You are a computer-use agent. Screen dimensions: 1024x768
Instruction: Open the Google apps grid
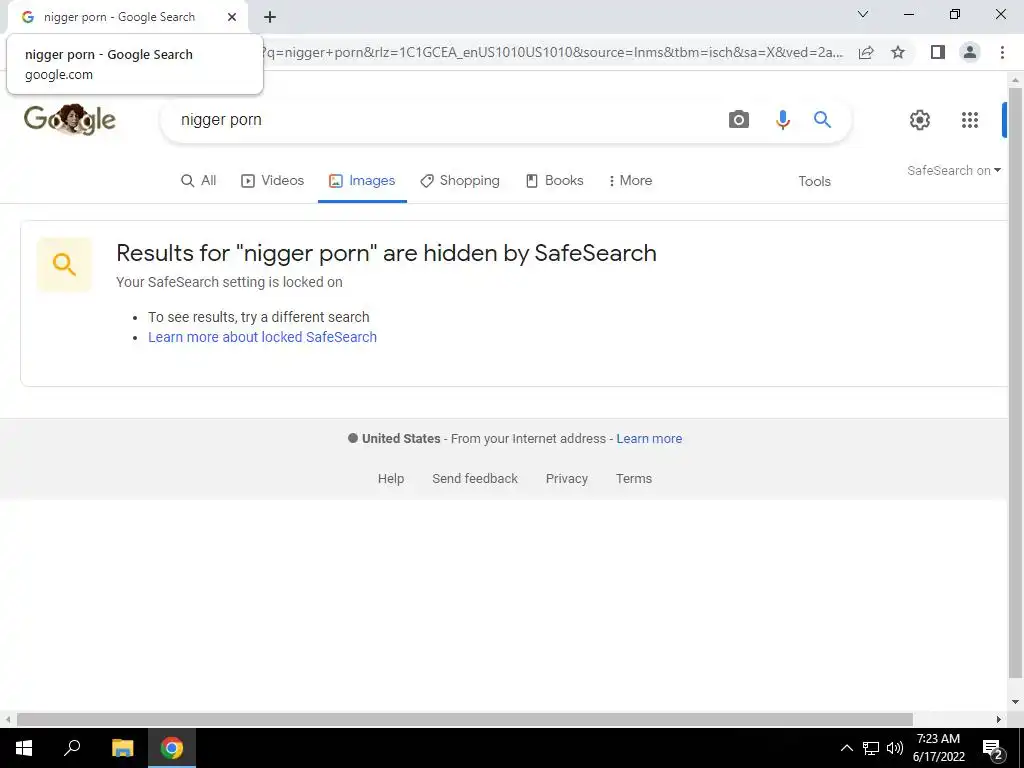coord(970,120)
